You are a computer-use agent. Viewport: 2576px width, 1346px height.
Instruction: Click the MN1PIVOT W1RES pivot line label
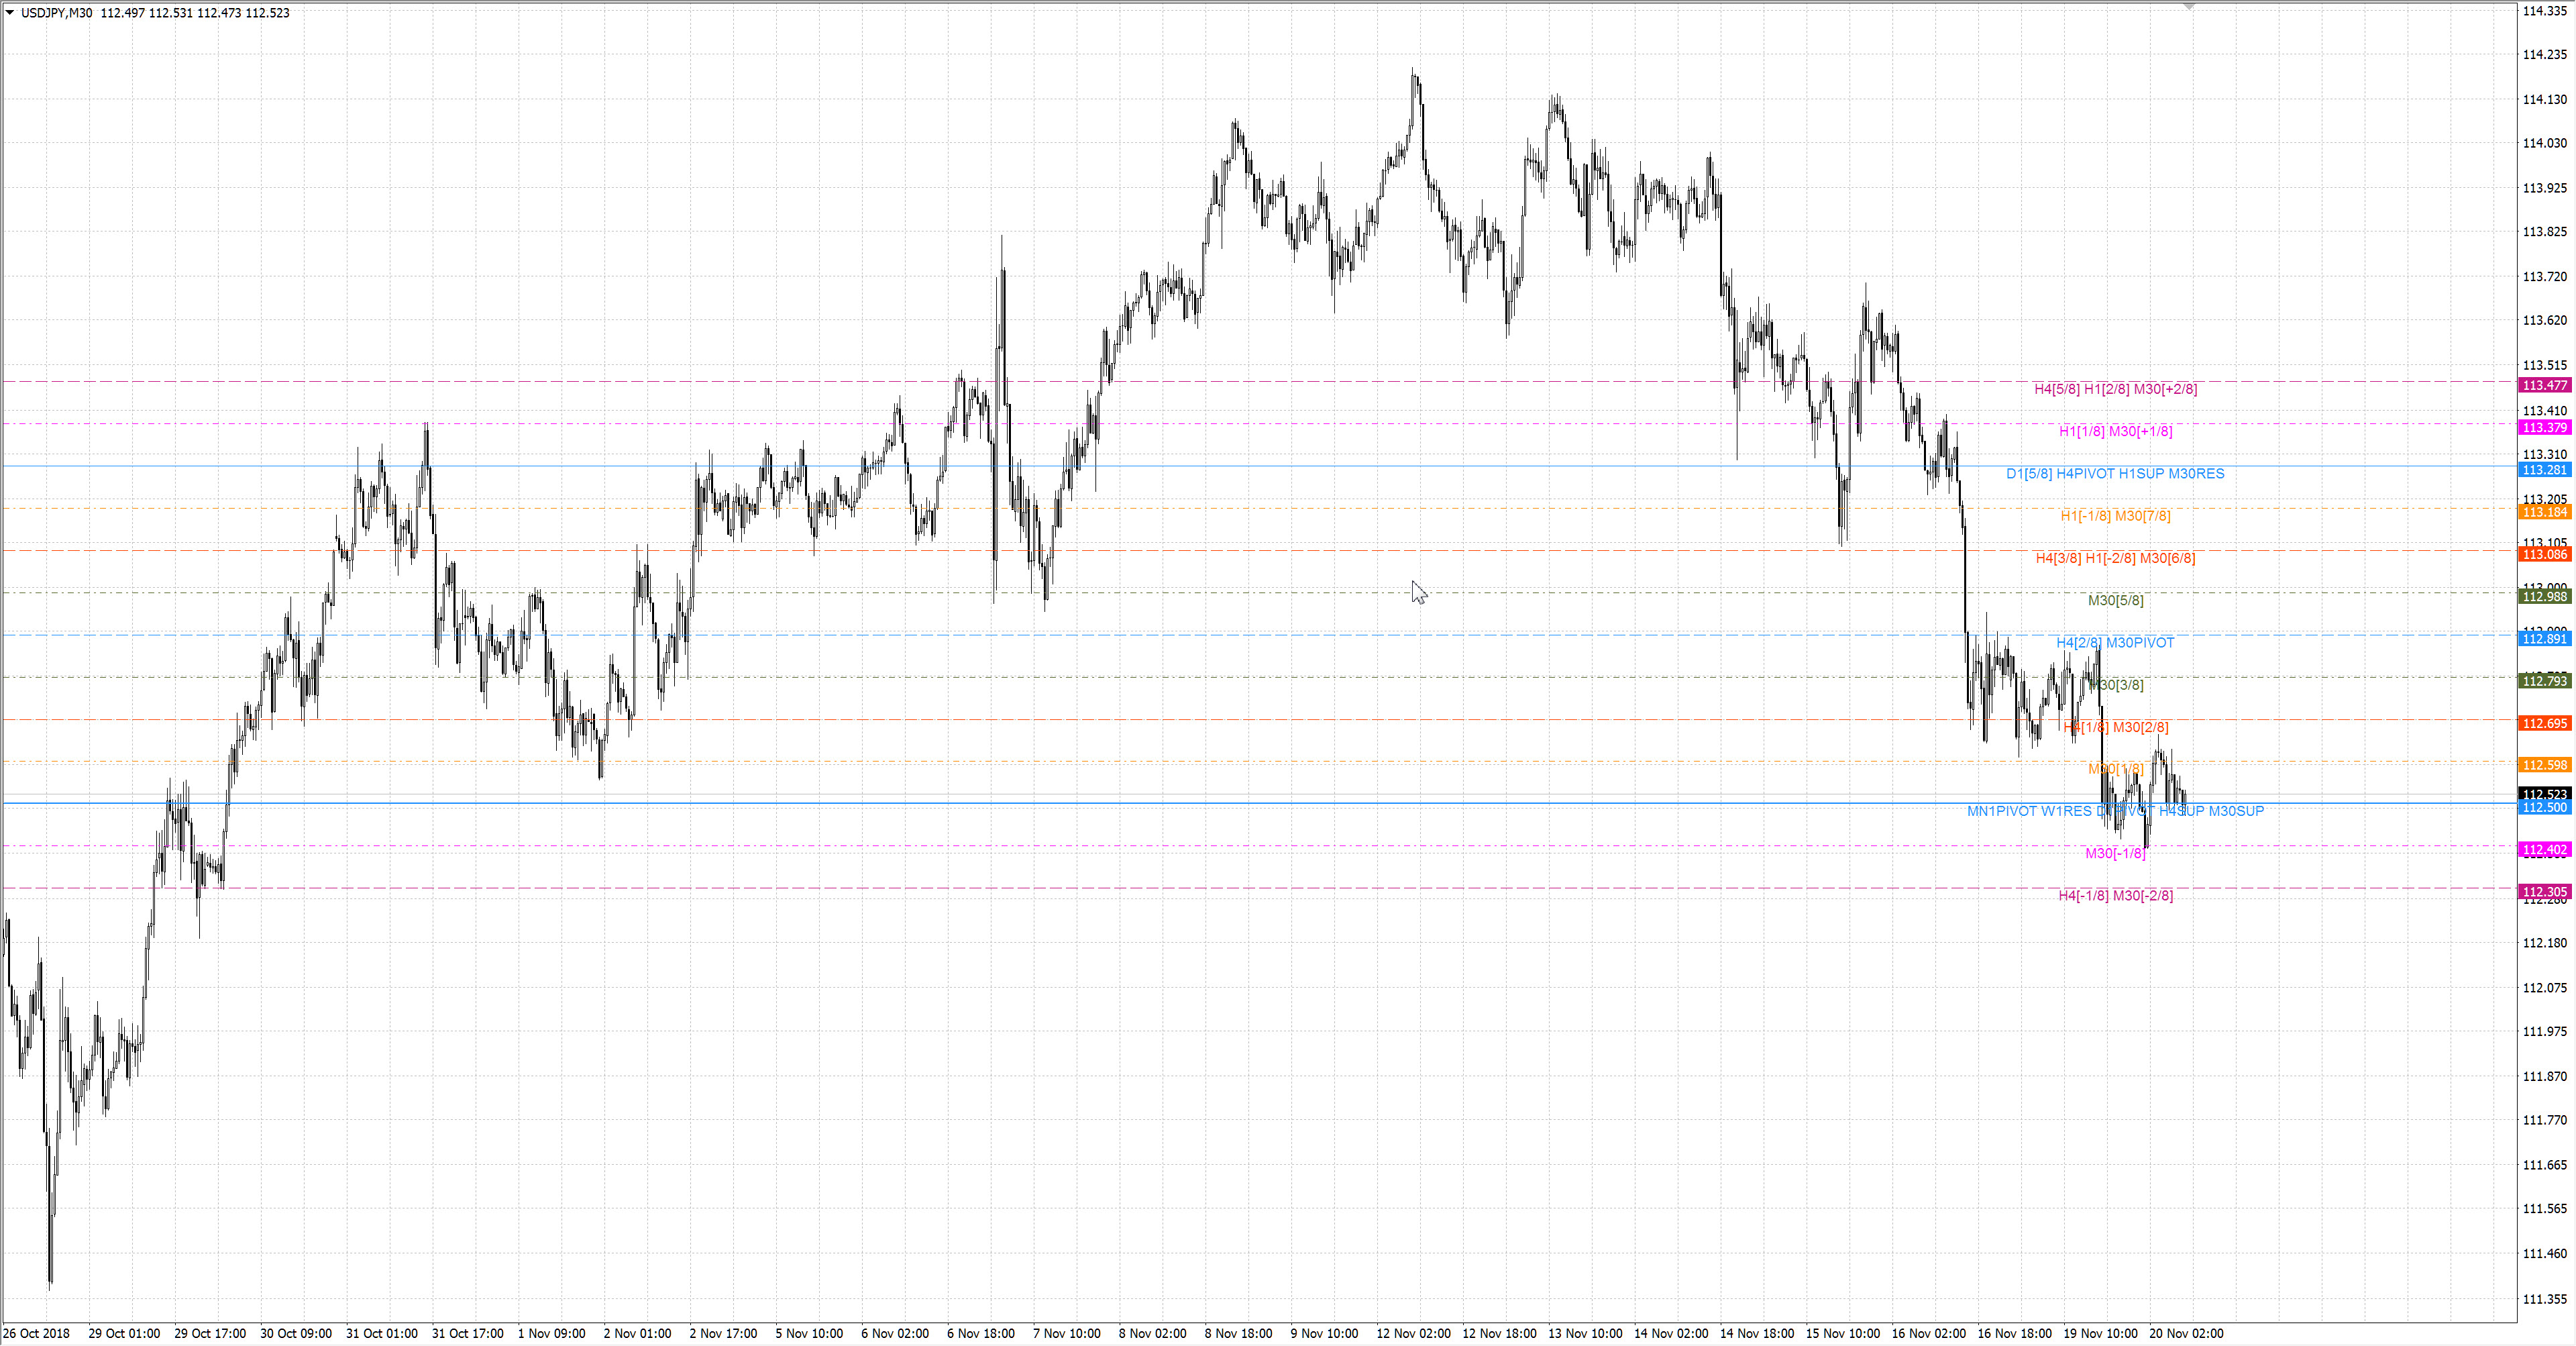click(x=2029, y=811)
